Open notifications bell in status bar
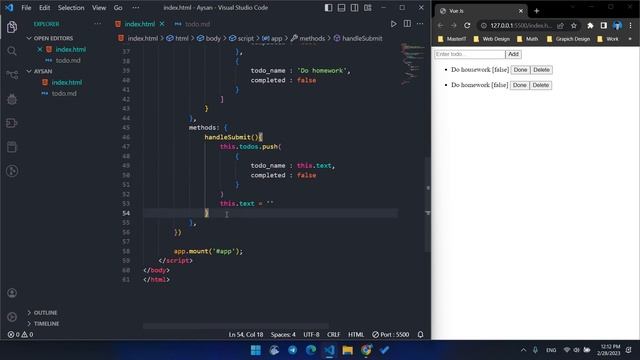This screenshot has width=640, height=360. click(420, 334)
